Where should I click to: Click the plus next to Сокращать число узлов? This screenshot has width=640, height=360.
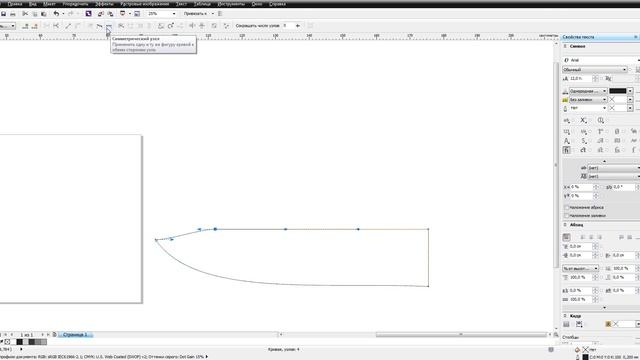click(298, 26)
